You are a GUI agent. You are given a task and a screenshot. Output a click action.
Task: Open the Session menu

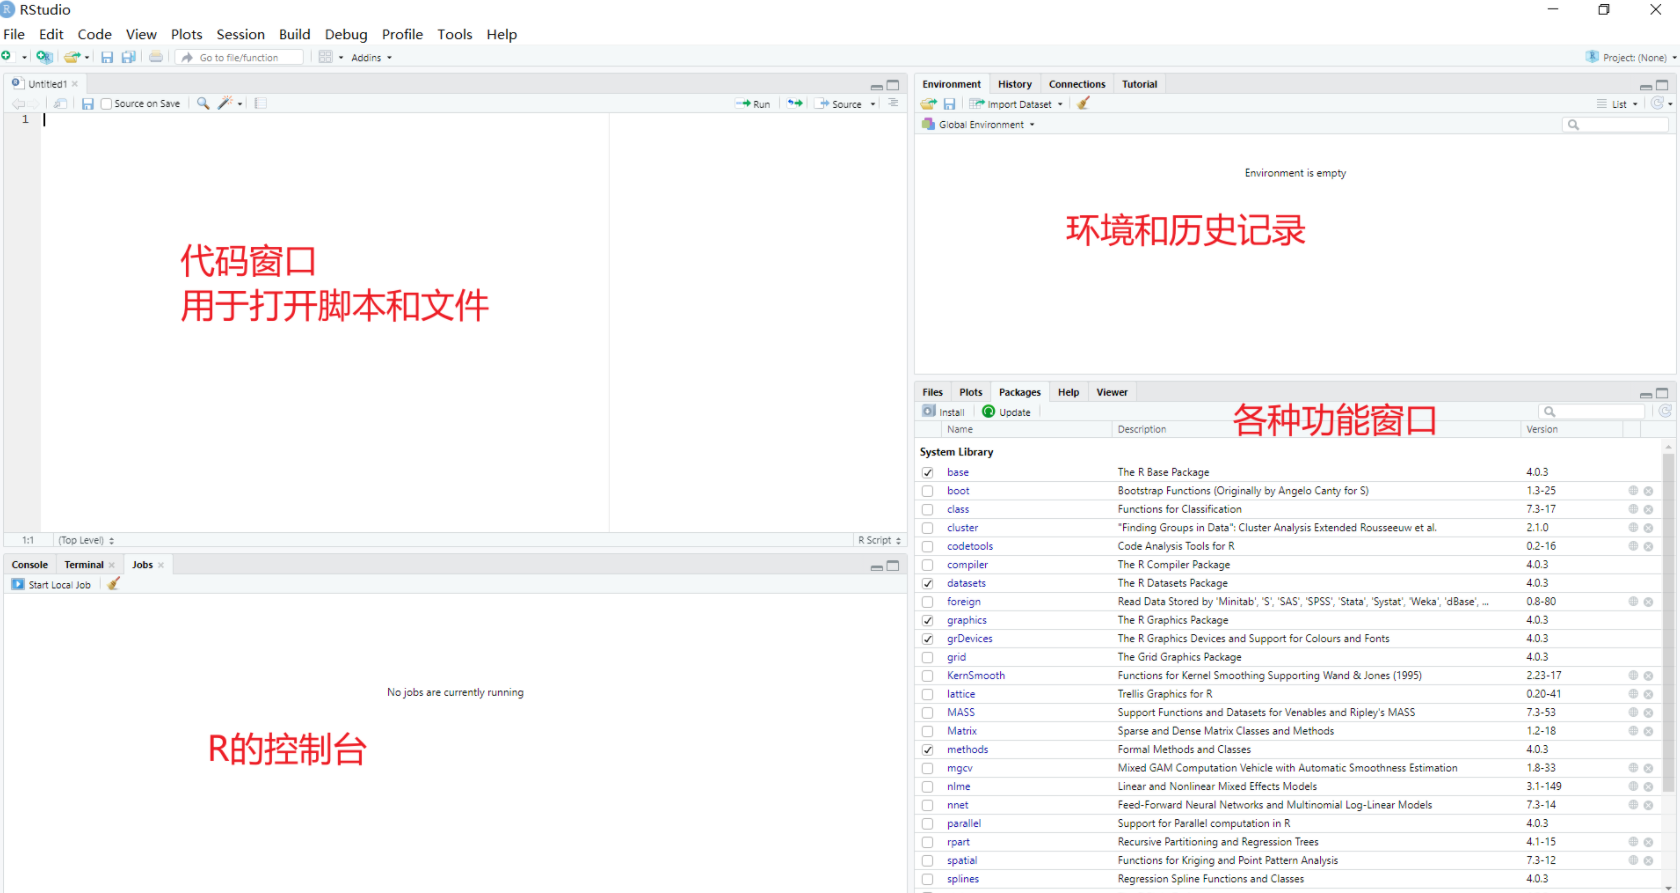point(240,34)
